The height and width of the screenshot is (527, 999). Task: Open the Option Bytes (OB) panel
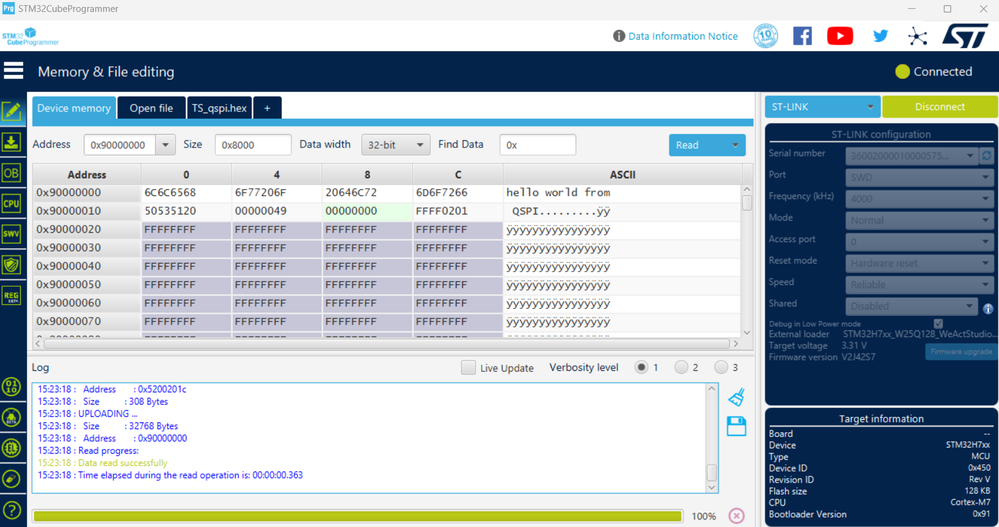tap(11, 173)
